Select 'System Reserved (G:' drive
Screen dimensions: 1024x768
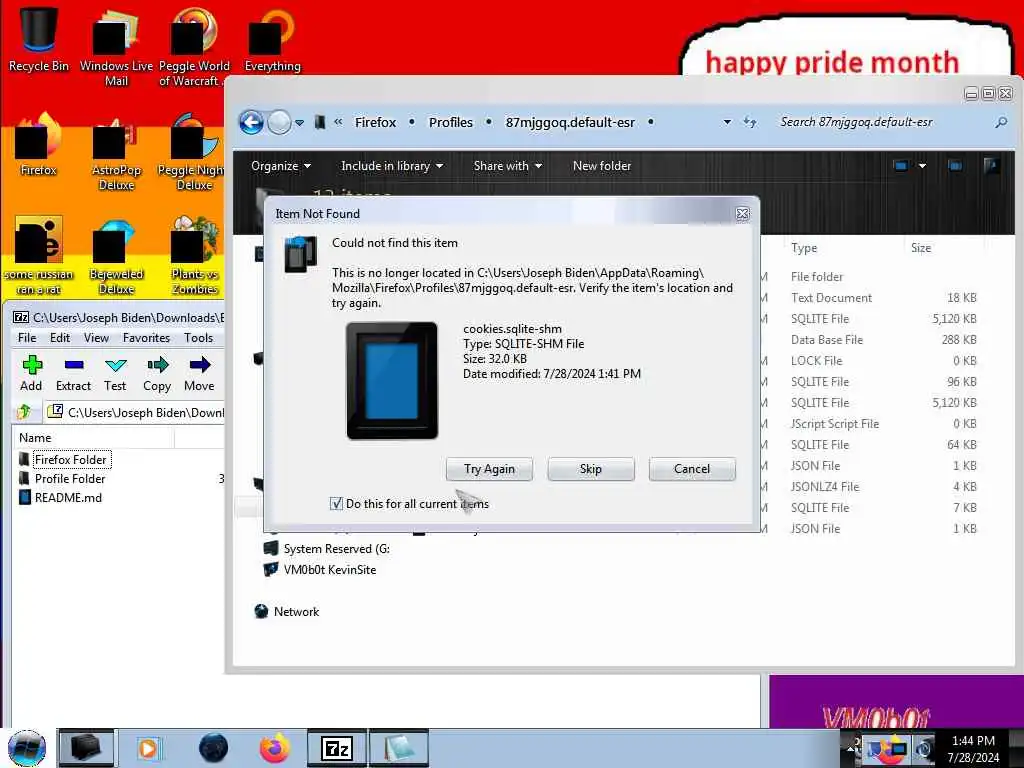[x=327, y=549]
